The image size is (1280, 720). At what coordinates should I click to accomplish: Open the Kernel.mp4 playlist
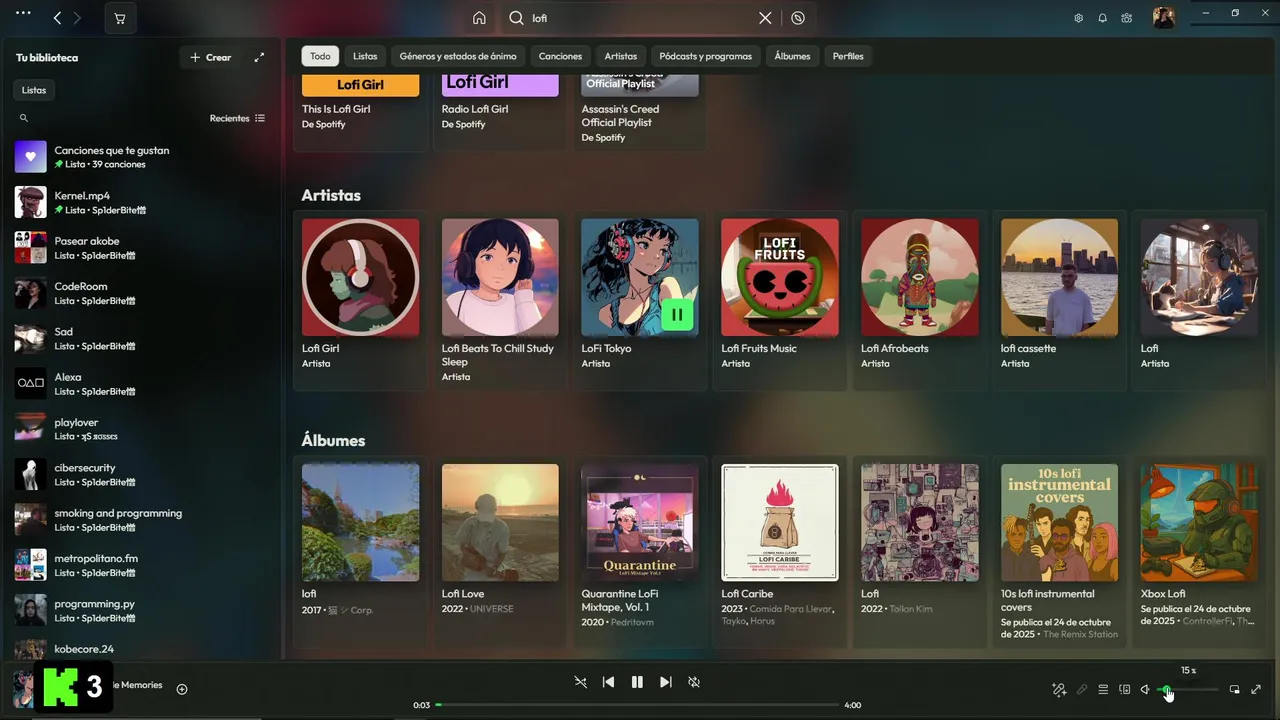tap(141, 202)
